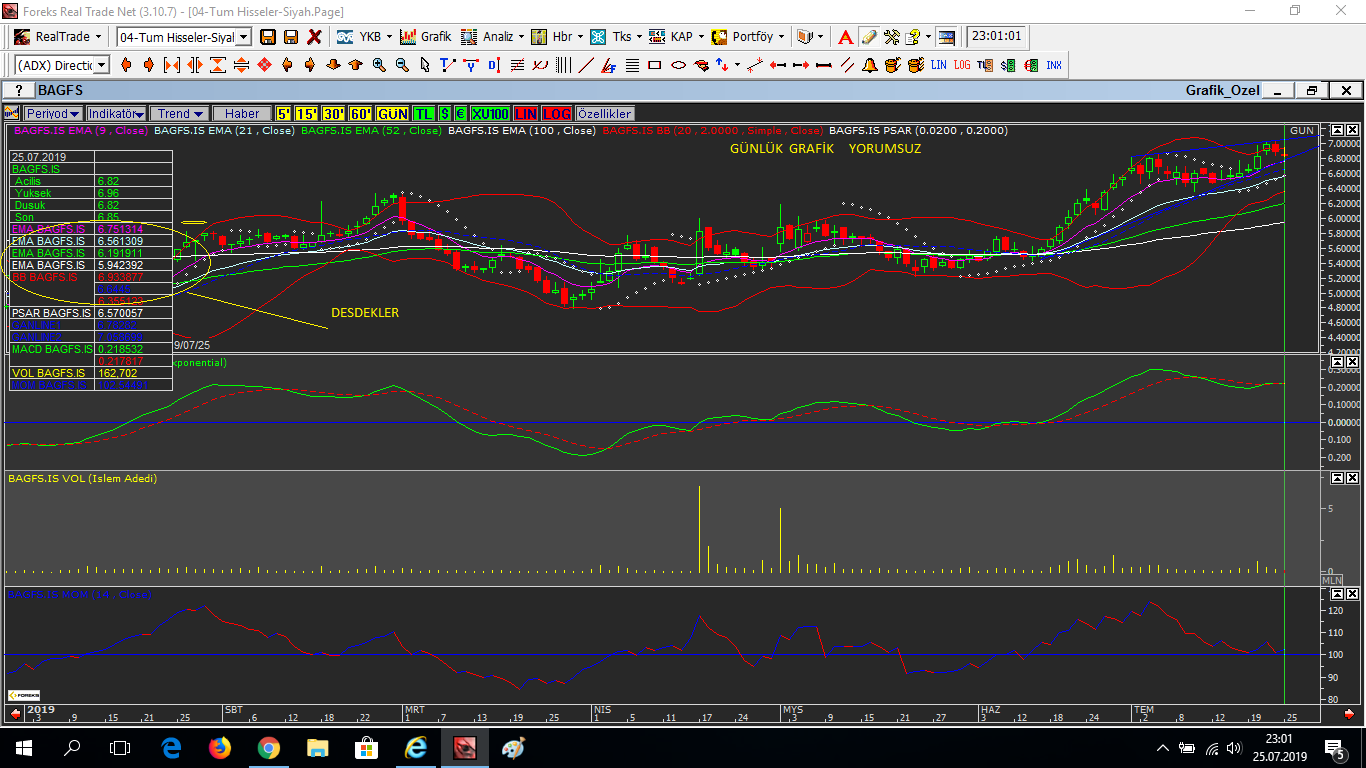Click the MLN label on volume panel
This screenshot has height=768, width=1366.
[x=1332, y=580]
